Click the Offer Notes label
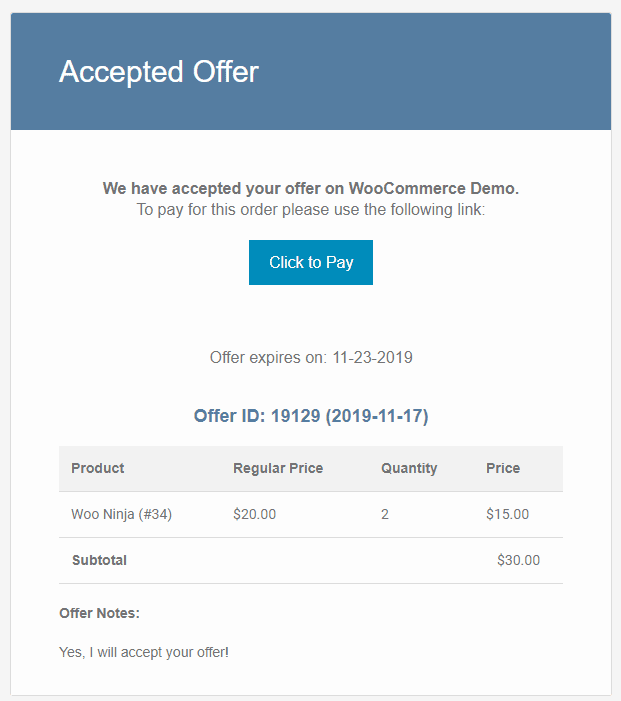 coord(99,613)
